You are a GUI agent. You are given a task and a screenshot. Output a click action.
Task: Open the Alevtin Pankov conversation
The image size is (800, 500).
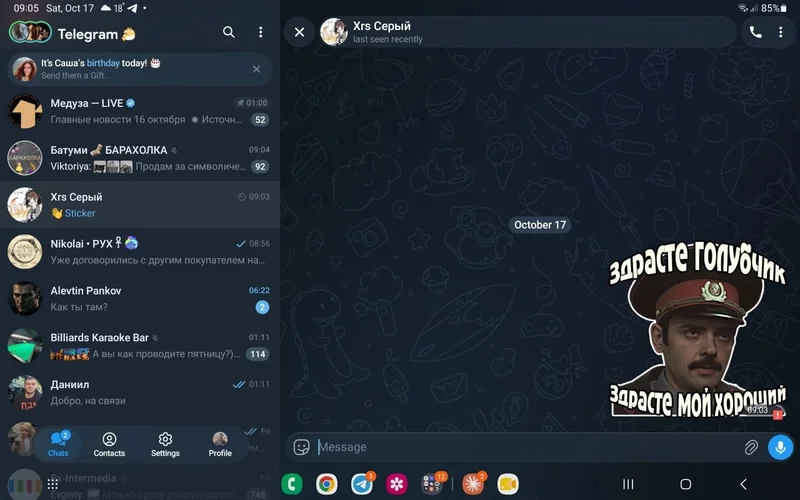140,298
